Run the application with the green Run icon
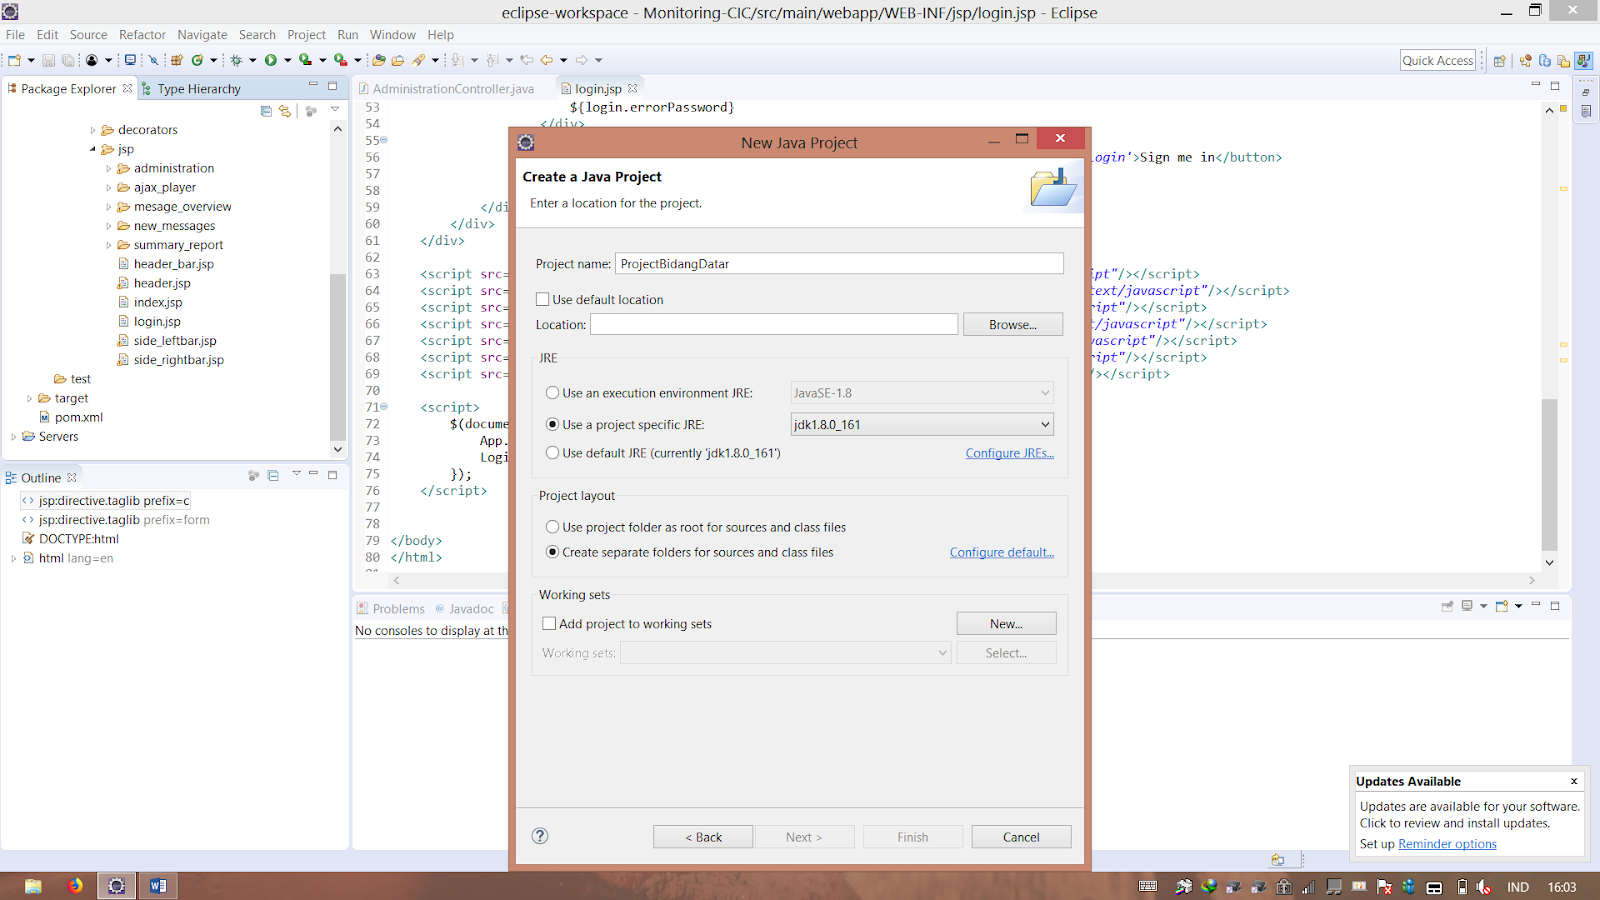Viewport: 1600px width, 900px height. point(270,59)
